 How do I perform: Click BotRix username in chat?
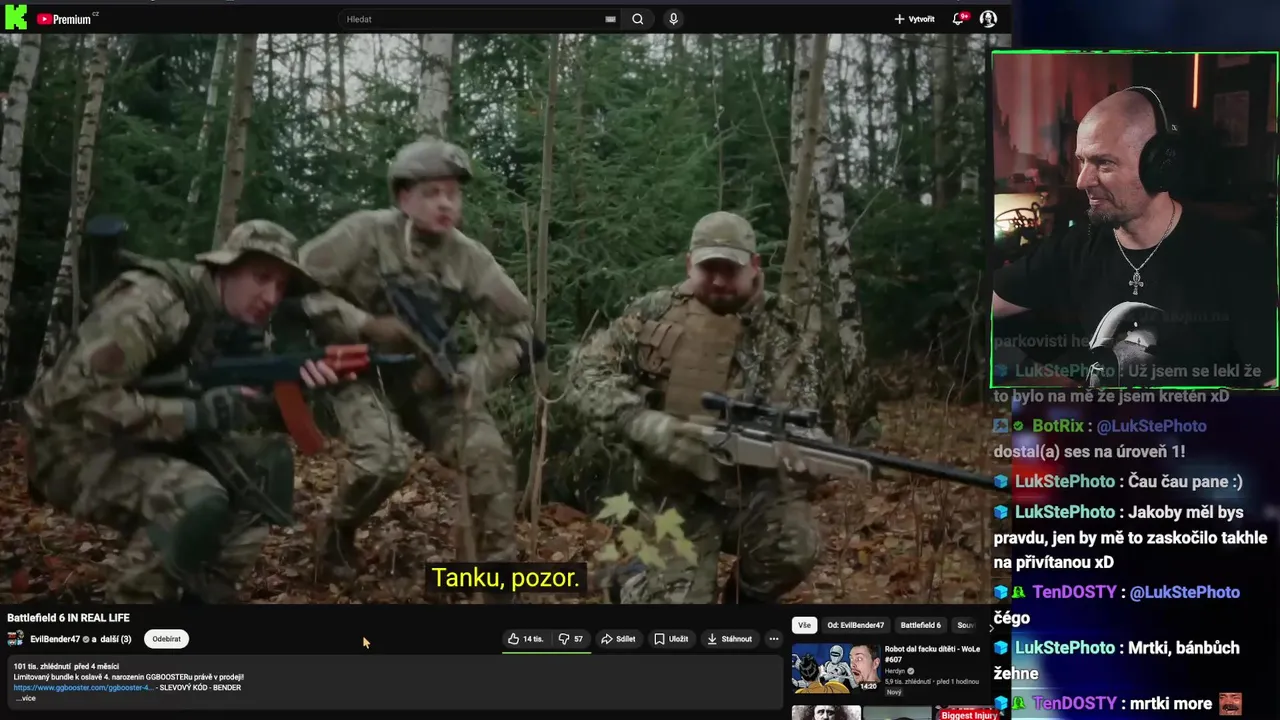pyautogui.click(x=1057, y=426)
